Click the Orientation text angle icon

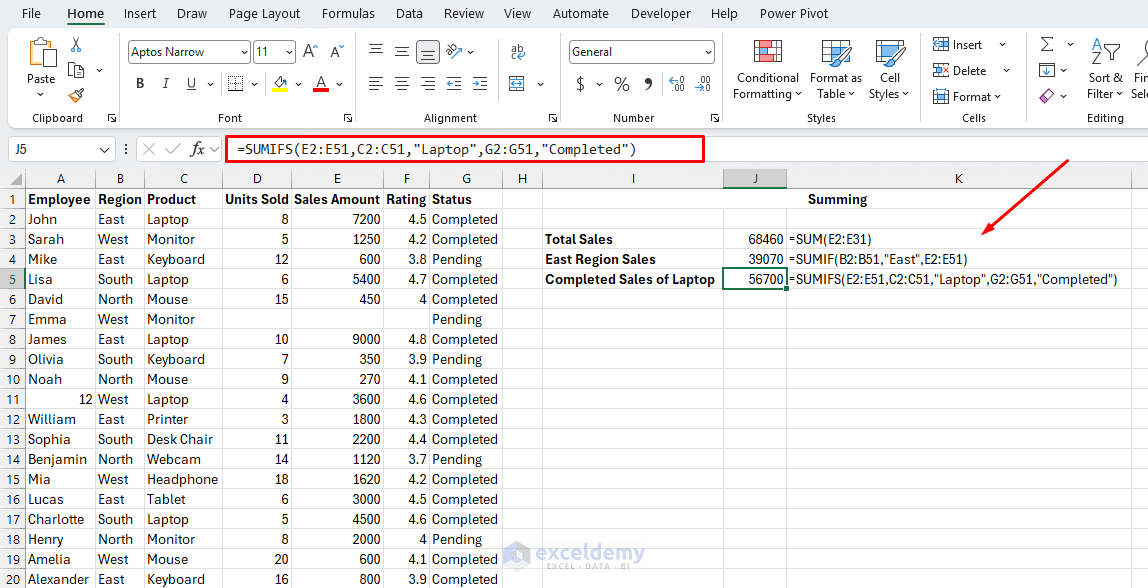tap(455, 51)
